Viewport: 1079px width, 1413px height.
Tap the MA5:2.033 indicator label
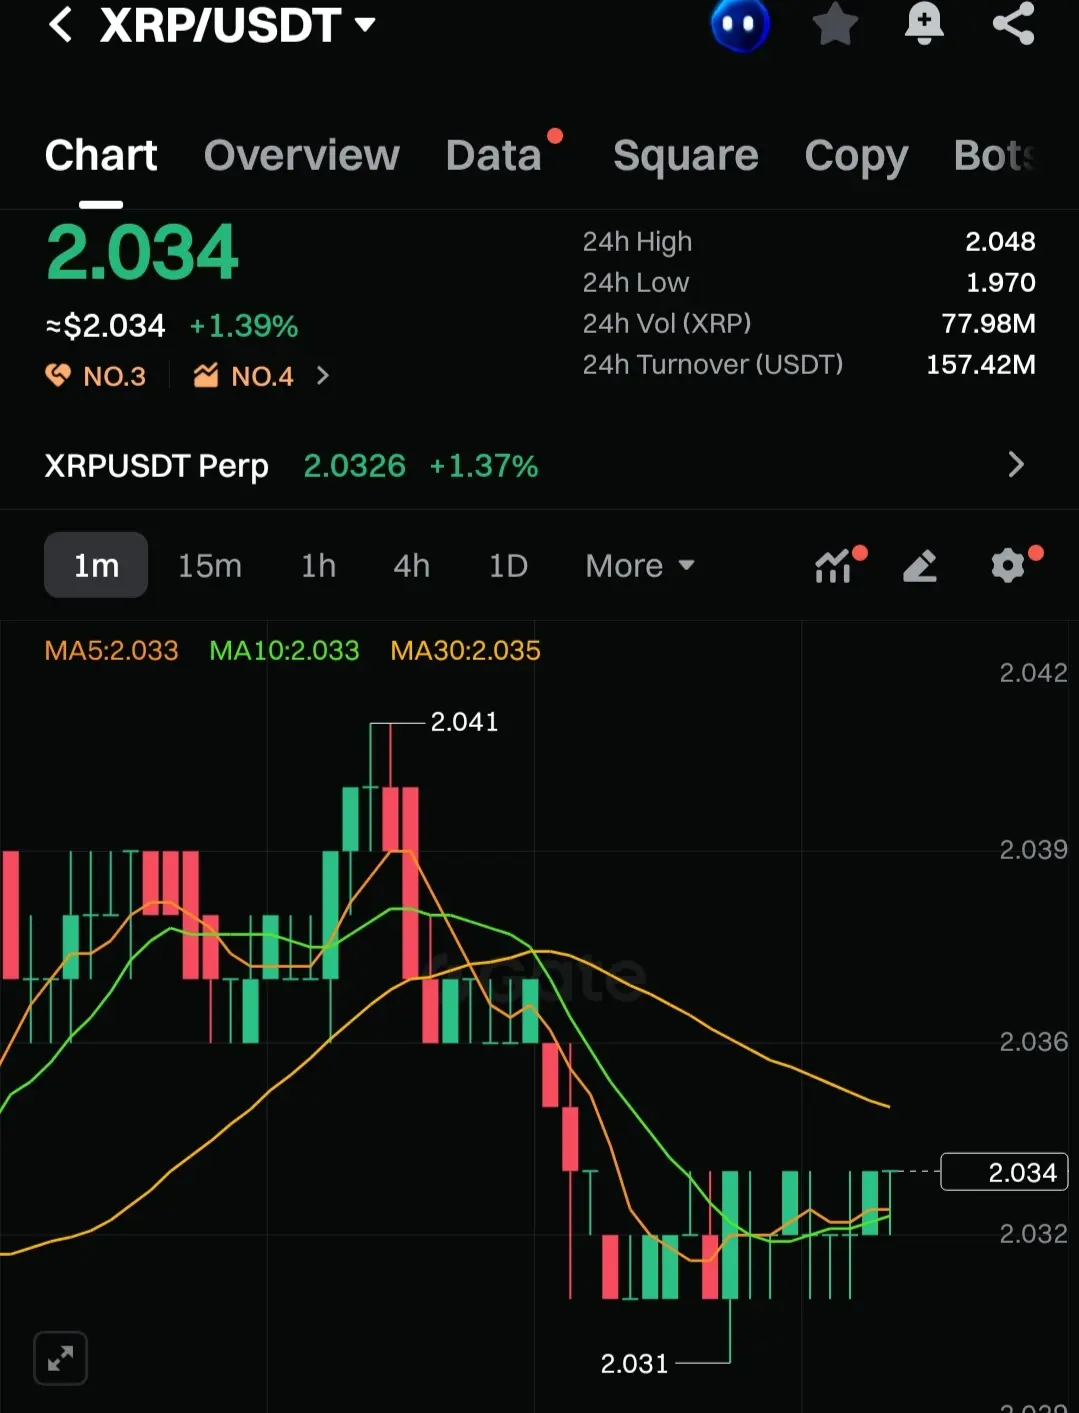[x=112, y=651]
